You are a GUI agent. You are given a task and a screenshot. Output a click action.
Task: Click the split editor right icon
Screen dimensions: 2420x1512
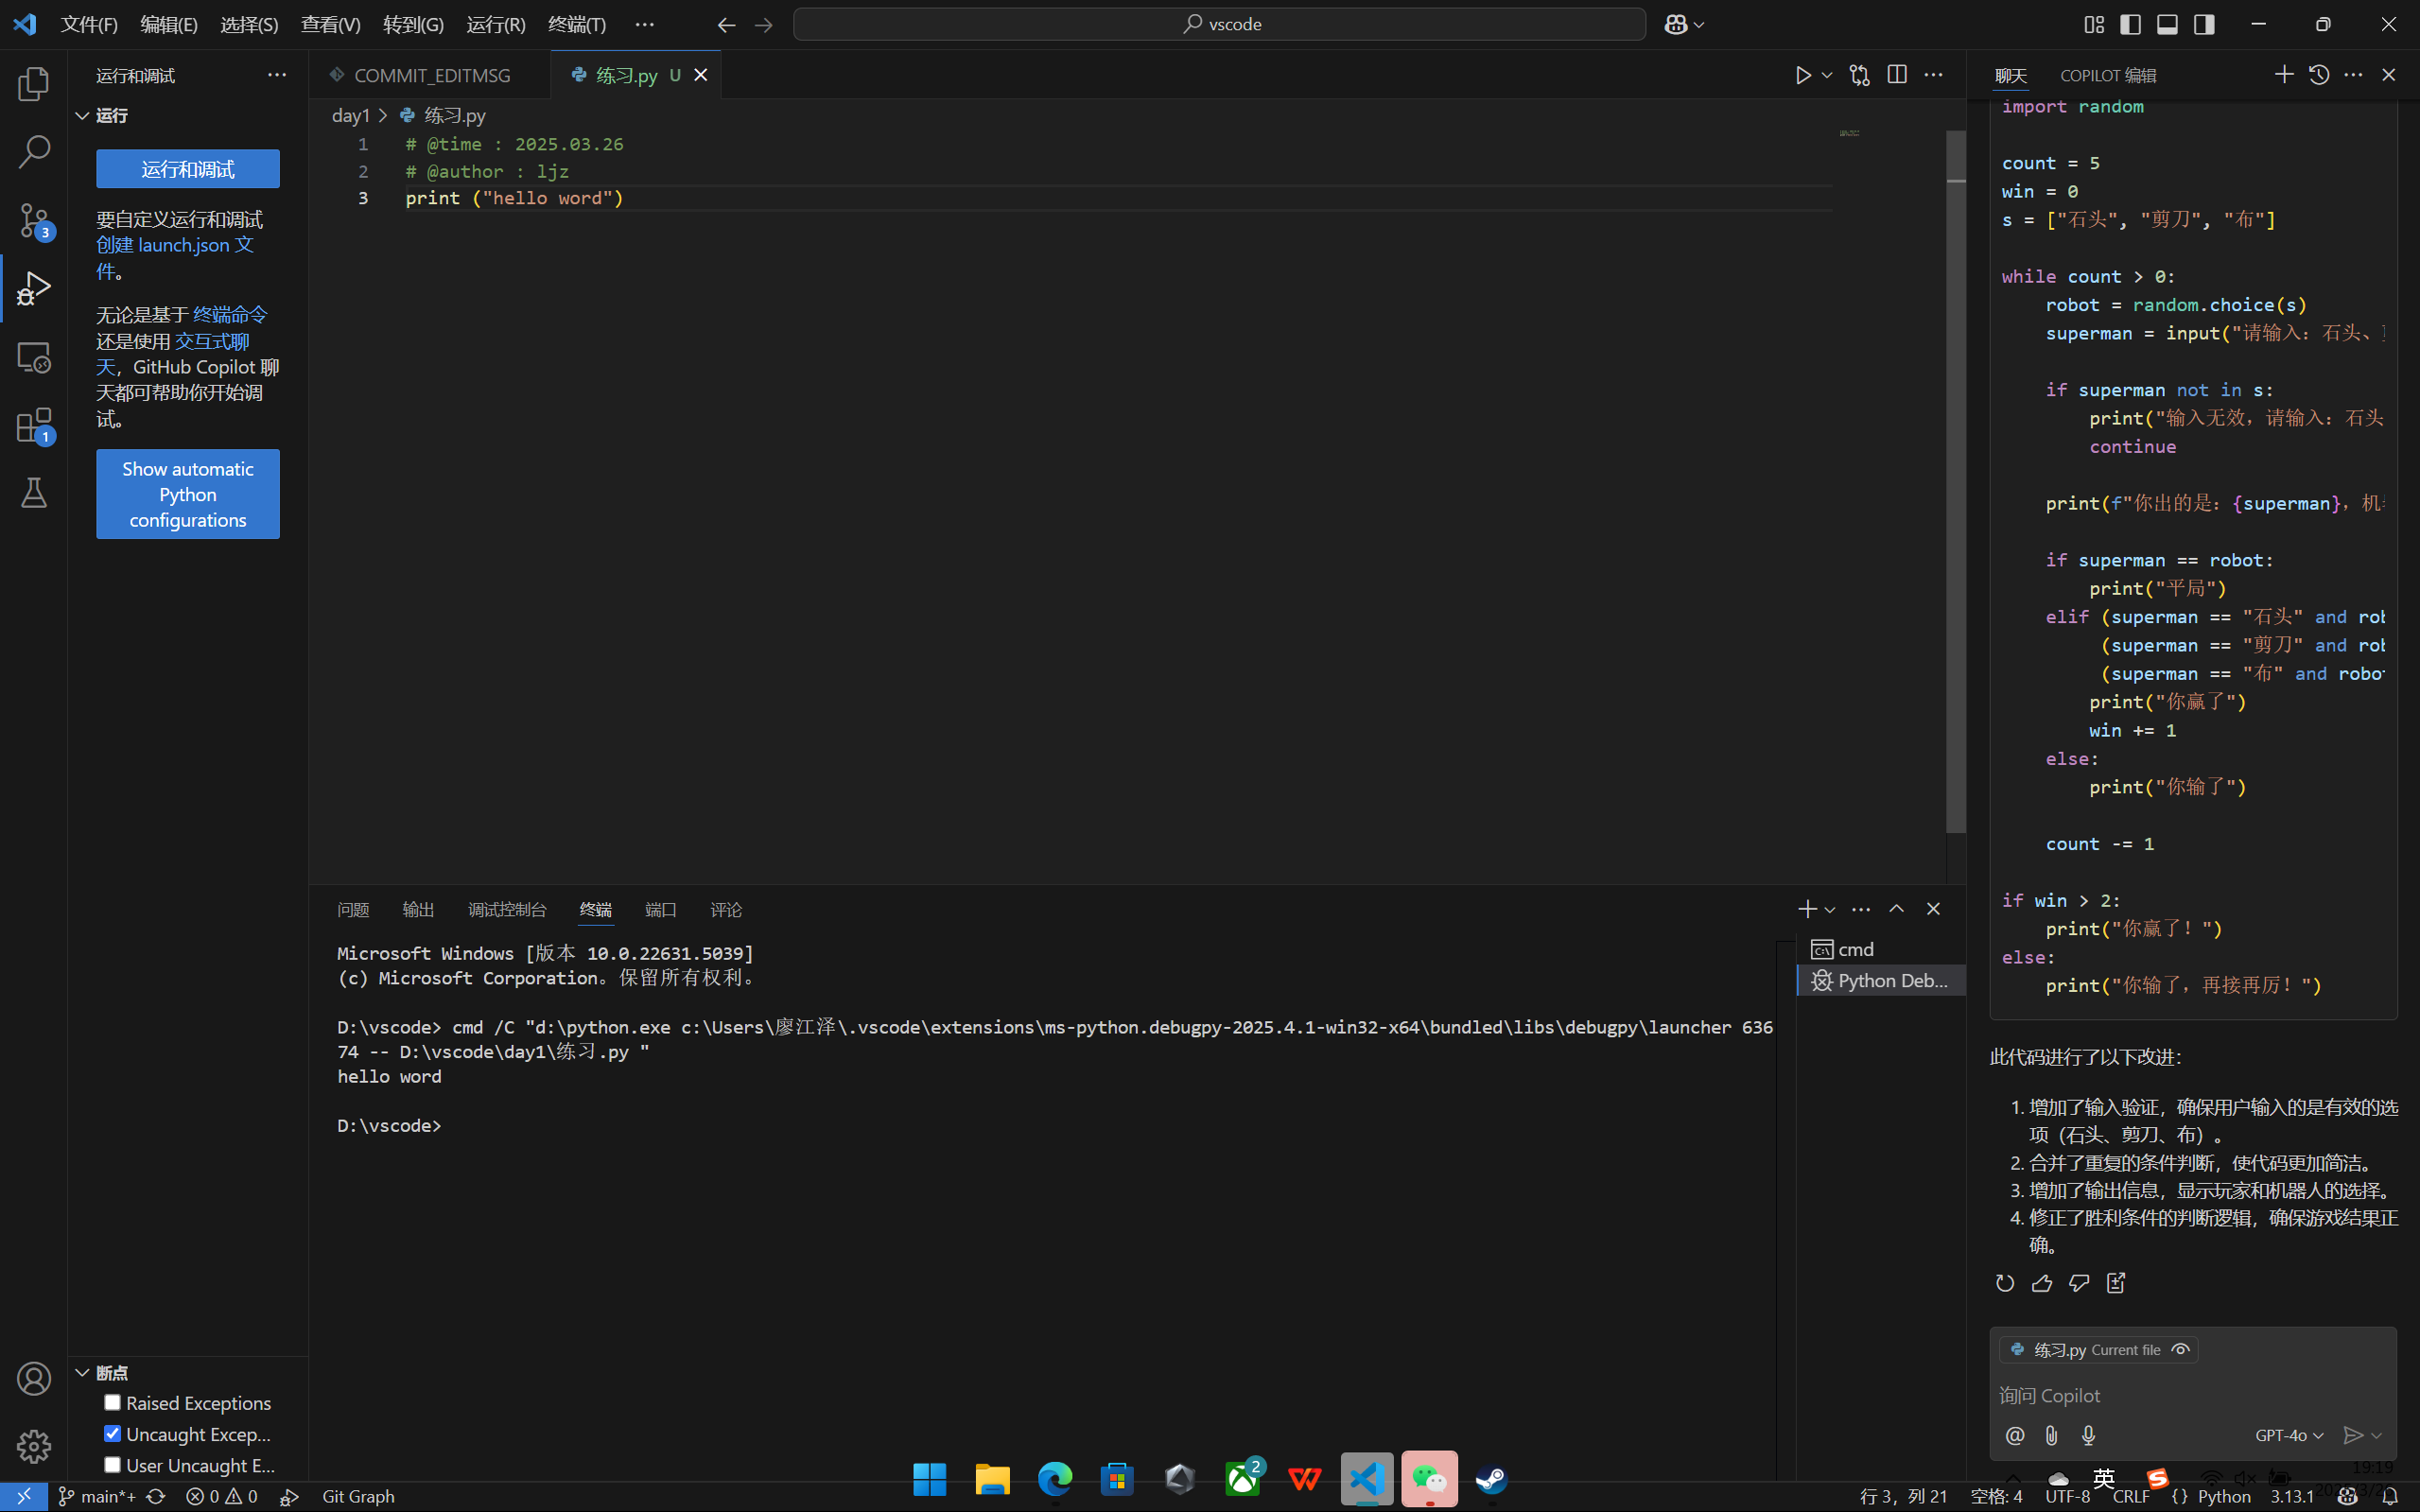click(1896, 75)
